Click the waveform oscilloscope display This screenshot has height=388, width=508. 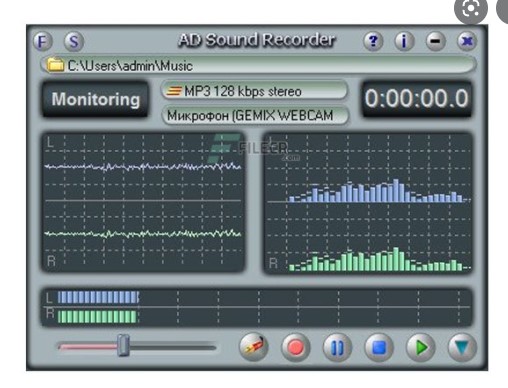click(143, 202)
